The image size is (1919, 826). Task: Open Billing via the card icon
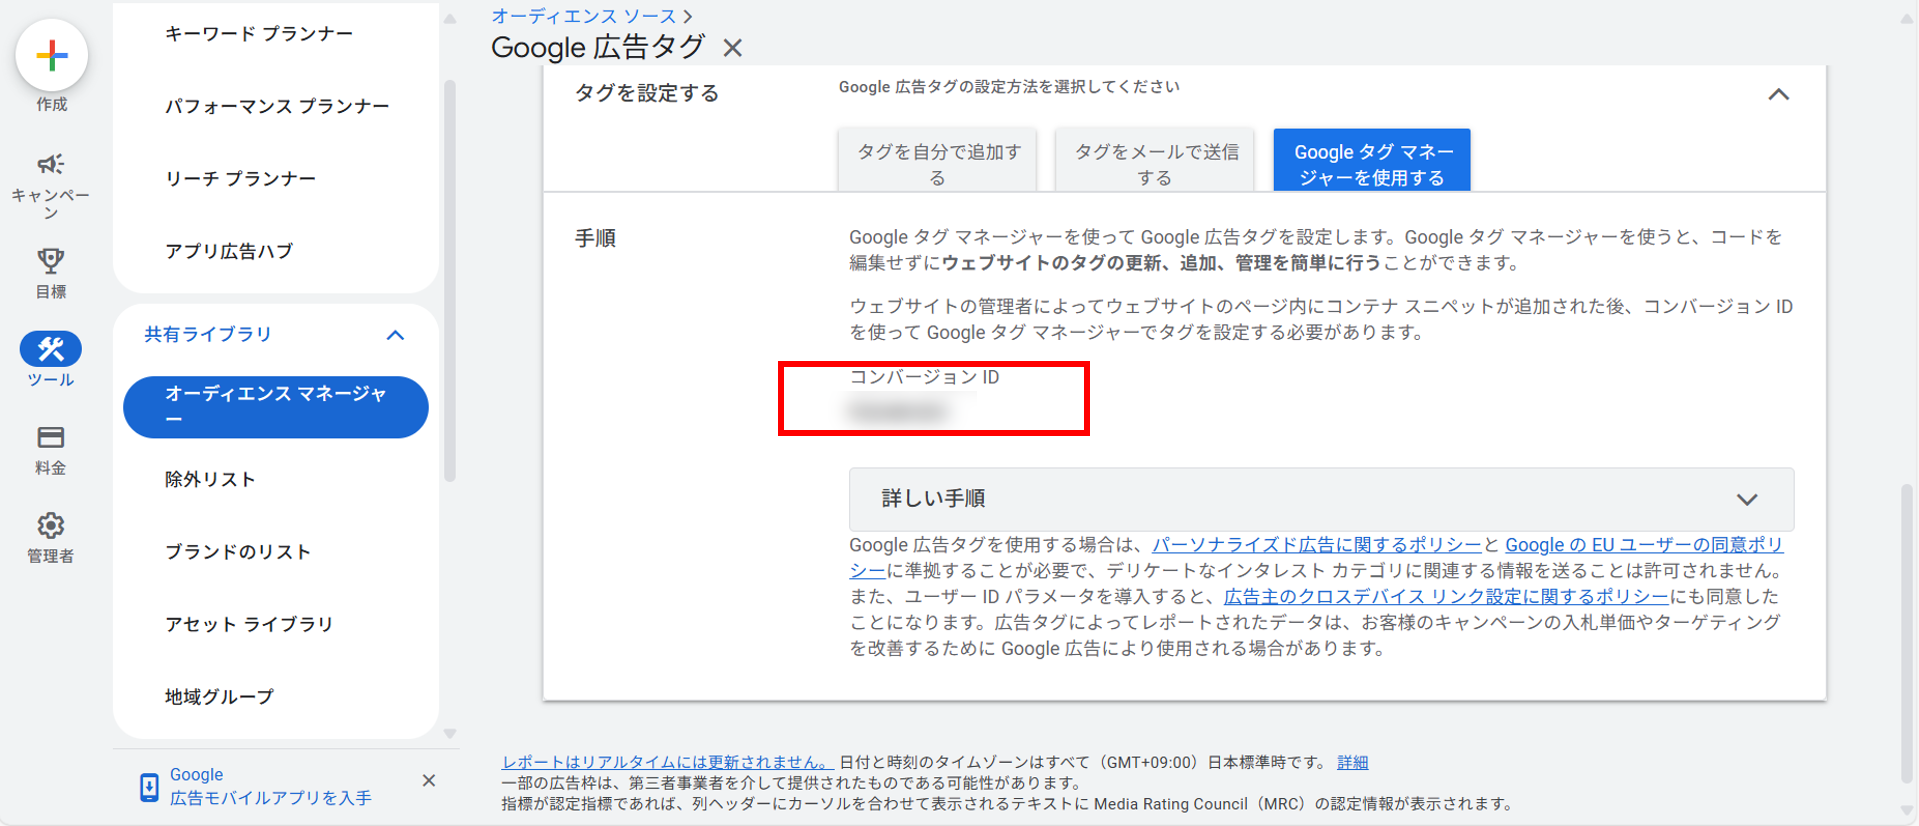[51, 437]
